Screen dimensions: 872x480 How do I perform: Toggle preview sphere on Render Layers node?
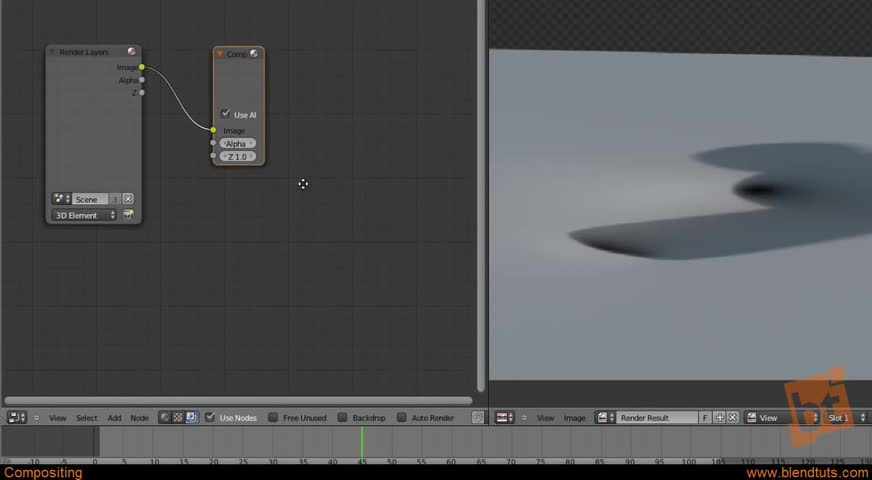click(132, 51)
